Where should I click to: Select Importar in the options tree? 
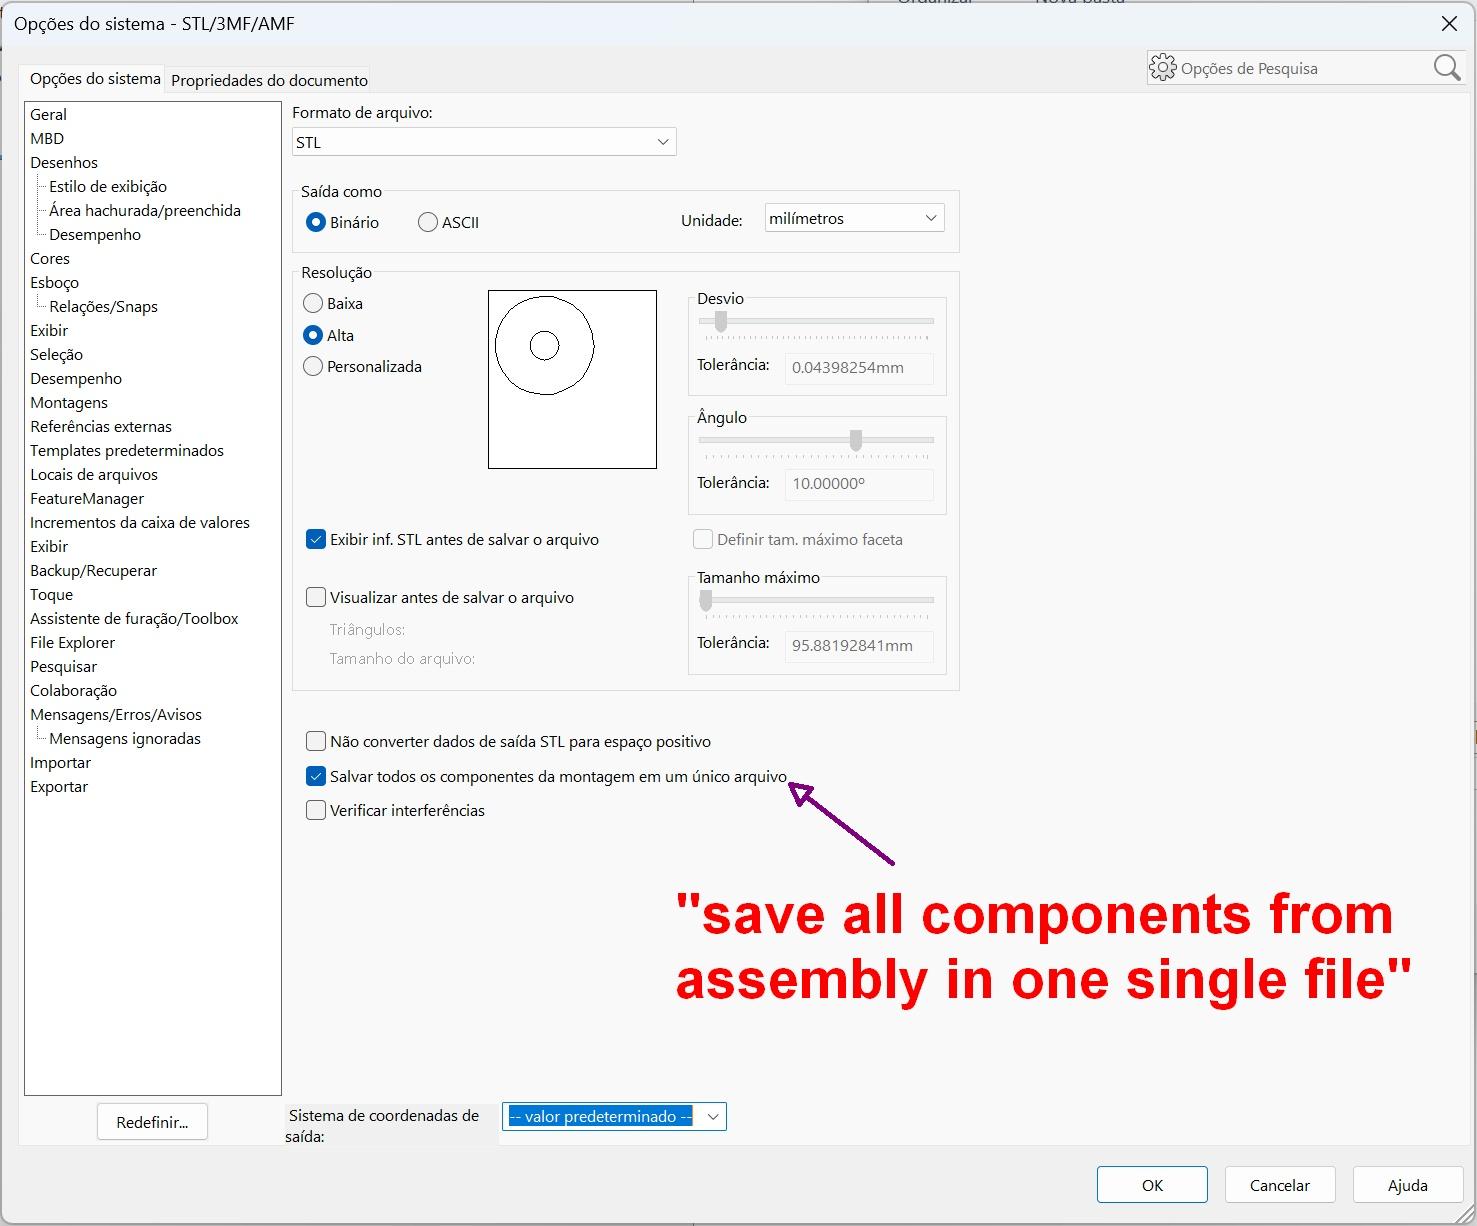pyautogui.click(x=60, y=762)
